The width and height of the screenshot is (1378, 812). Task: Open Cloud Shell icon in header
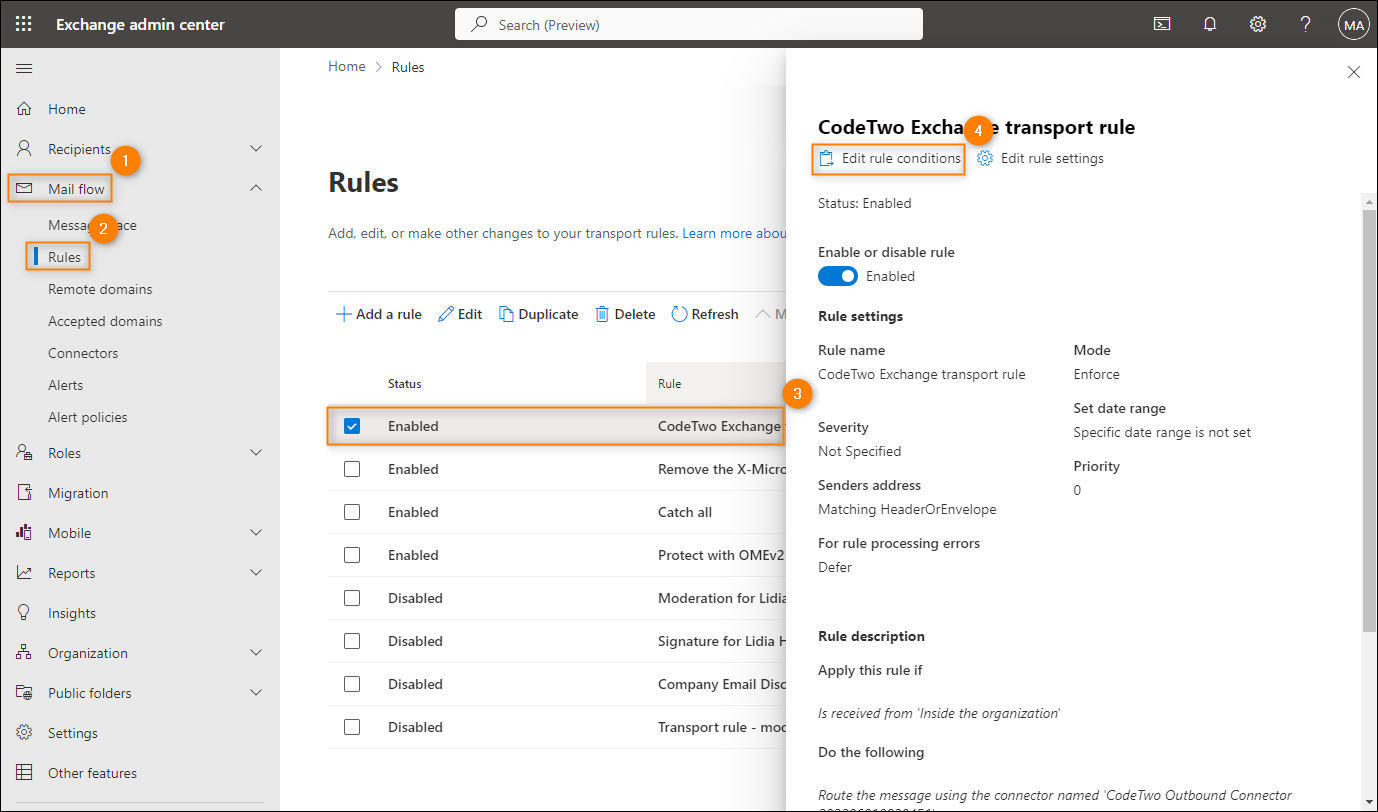coord(1162,24)
